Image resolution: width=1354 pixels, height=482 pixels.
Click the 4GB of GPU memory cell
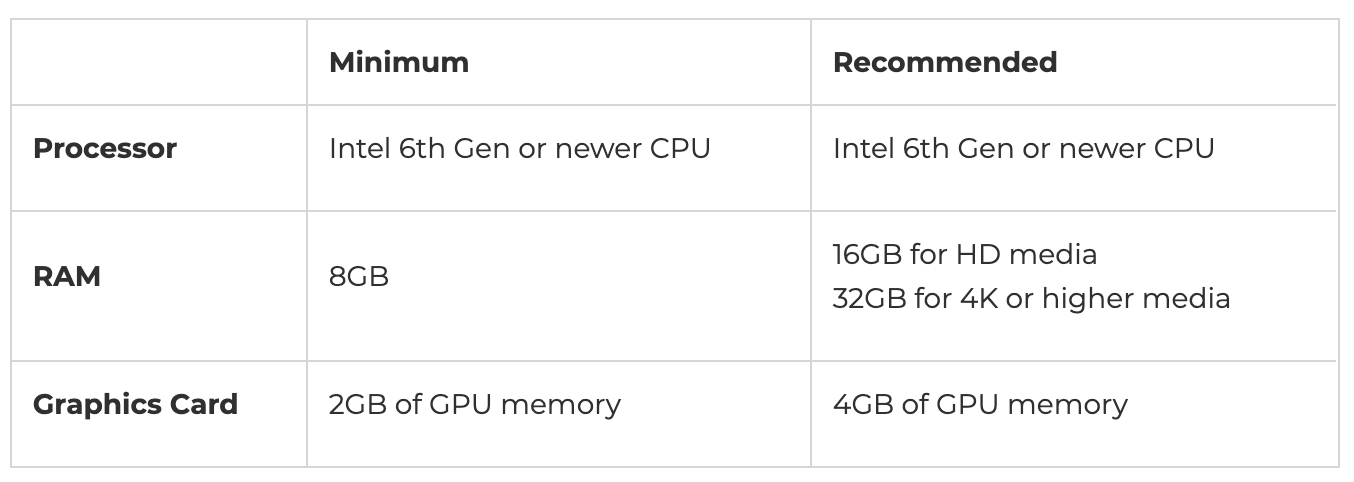[980, 405]
